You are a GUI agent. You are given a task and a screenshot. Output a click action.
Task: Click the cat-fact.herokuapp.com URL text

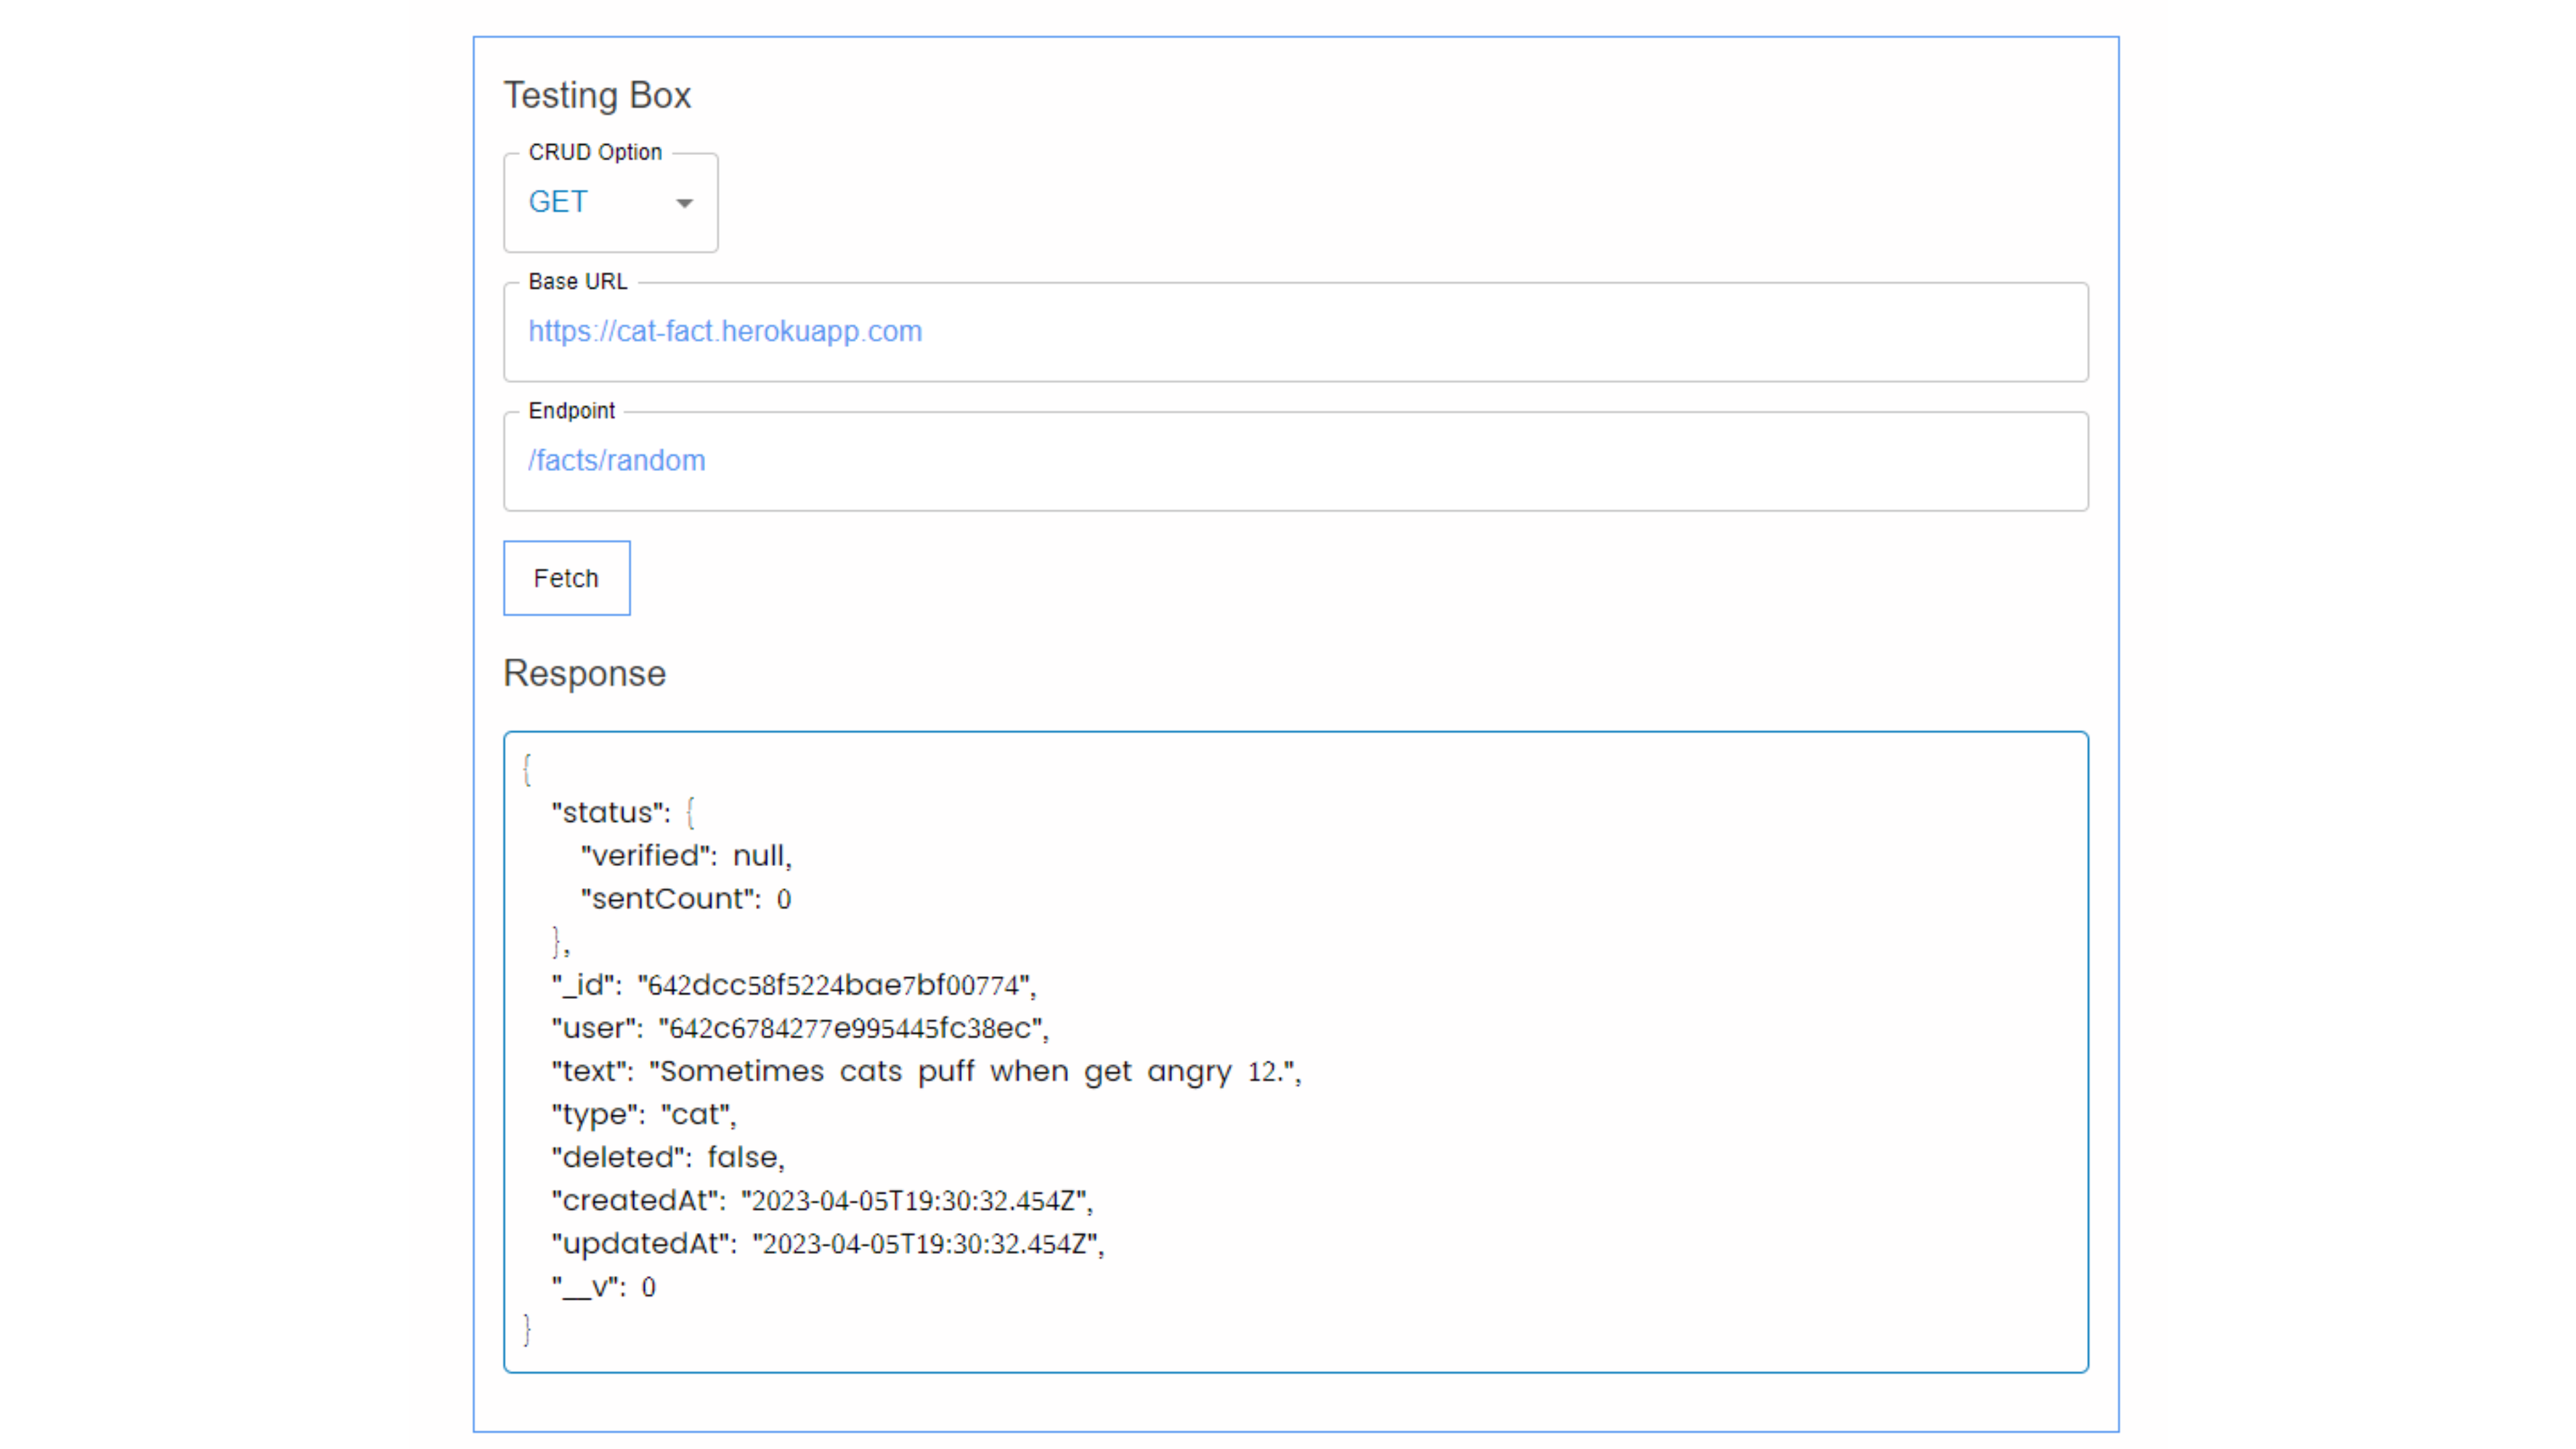(x=725, y=332)
